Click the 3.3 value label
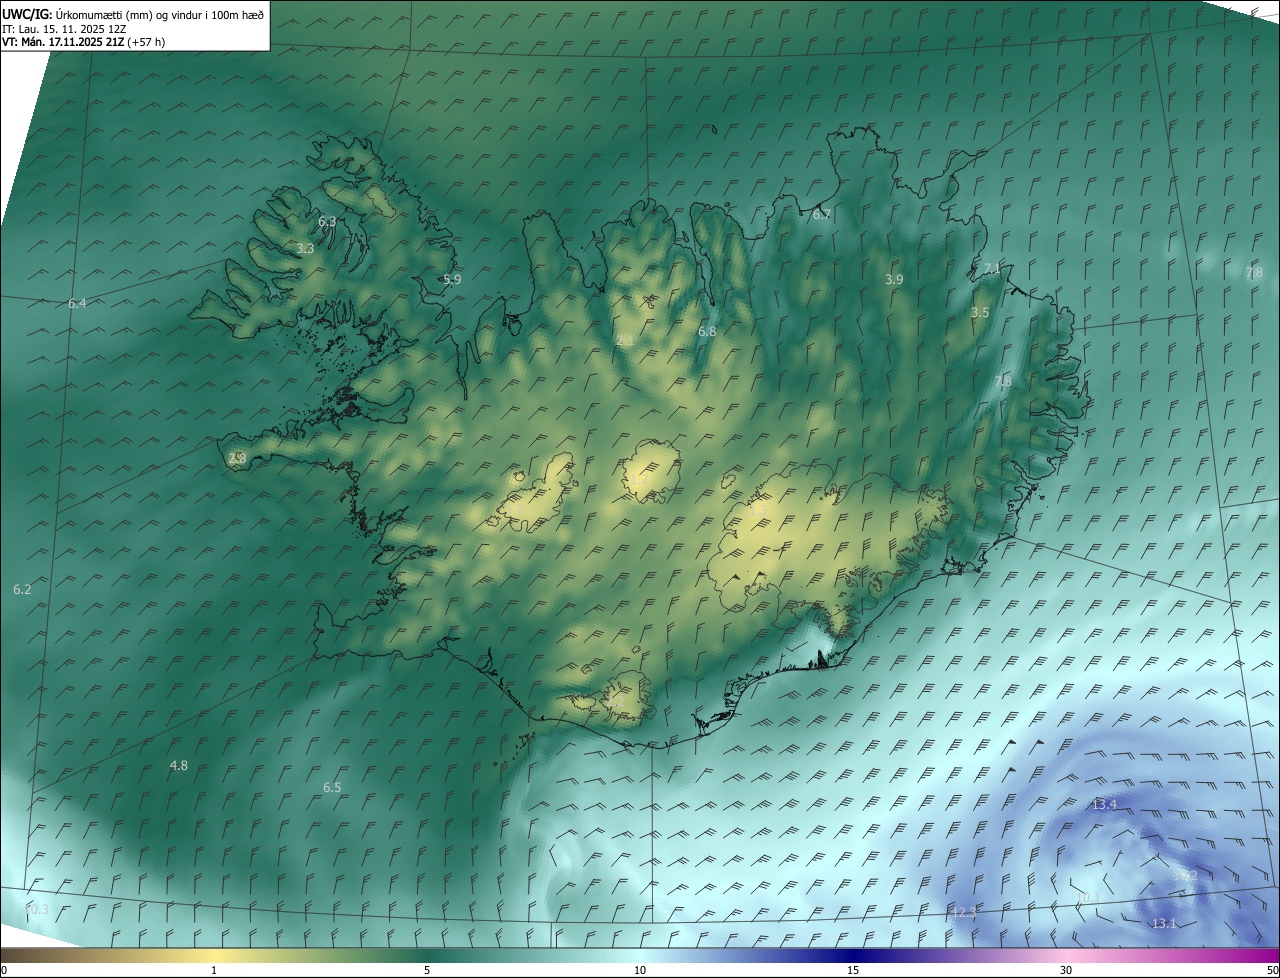Viewport: 1280px width, 978px height. (305, 248)
